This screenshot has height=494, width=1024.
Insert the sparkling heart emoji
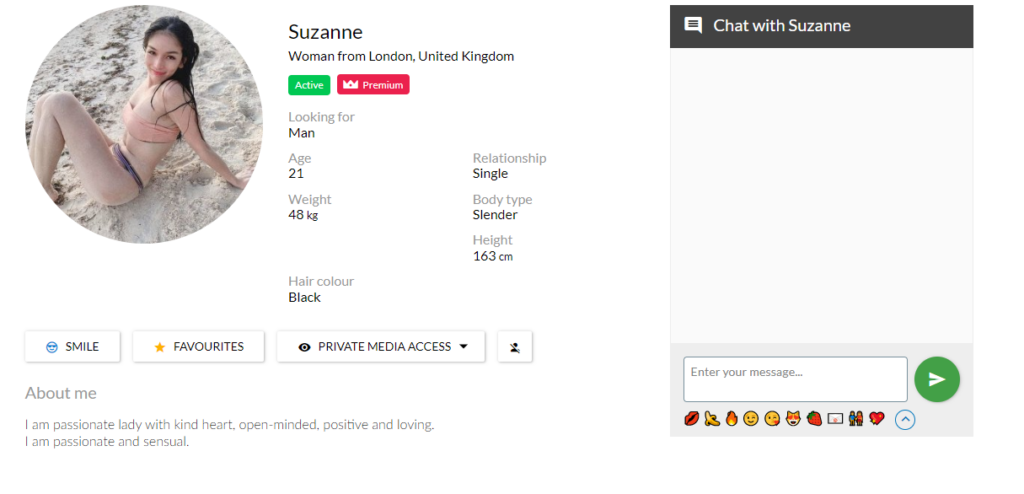tap(877, 419)
